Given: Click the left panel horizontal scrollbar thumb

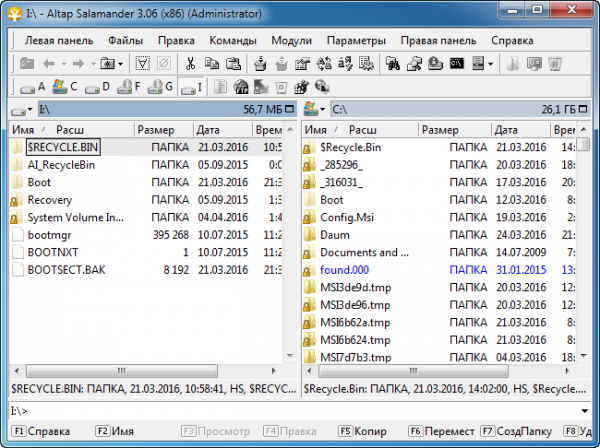Looking at the screenshot, I should click(x=122, y=371).
